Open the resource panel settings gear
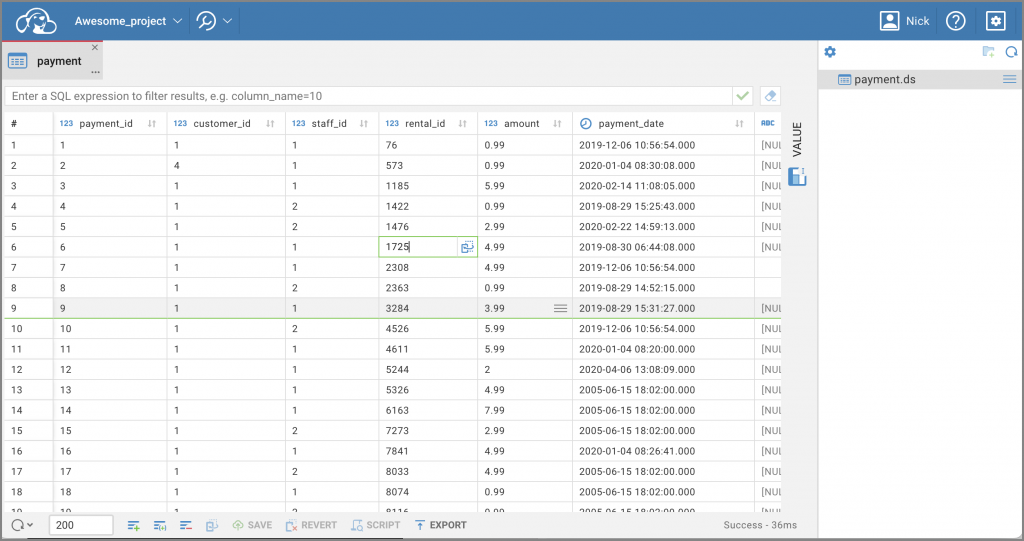Screen dimensions: 1024x541 pos(830,52)
